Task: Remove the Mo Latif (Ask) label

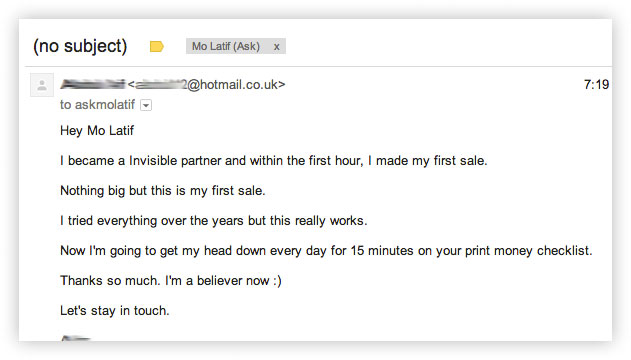Action: click(x=276, y=47)
